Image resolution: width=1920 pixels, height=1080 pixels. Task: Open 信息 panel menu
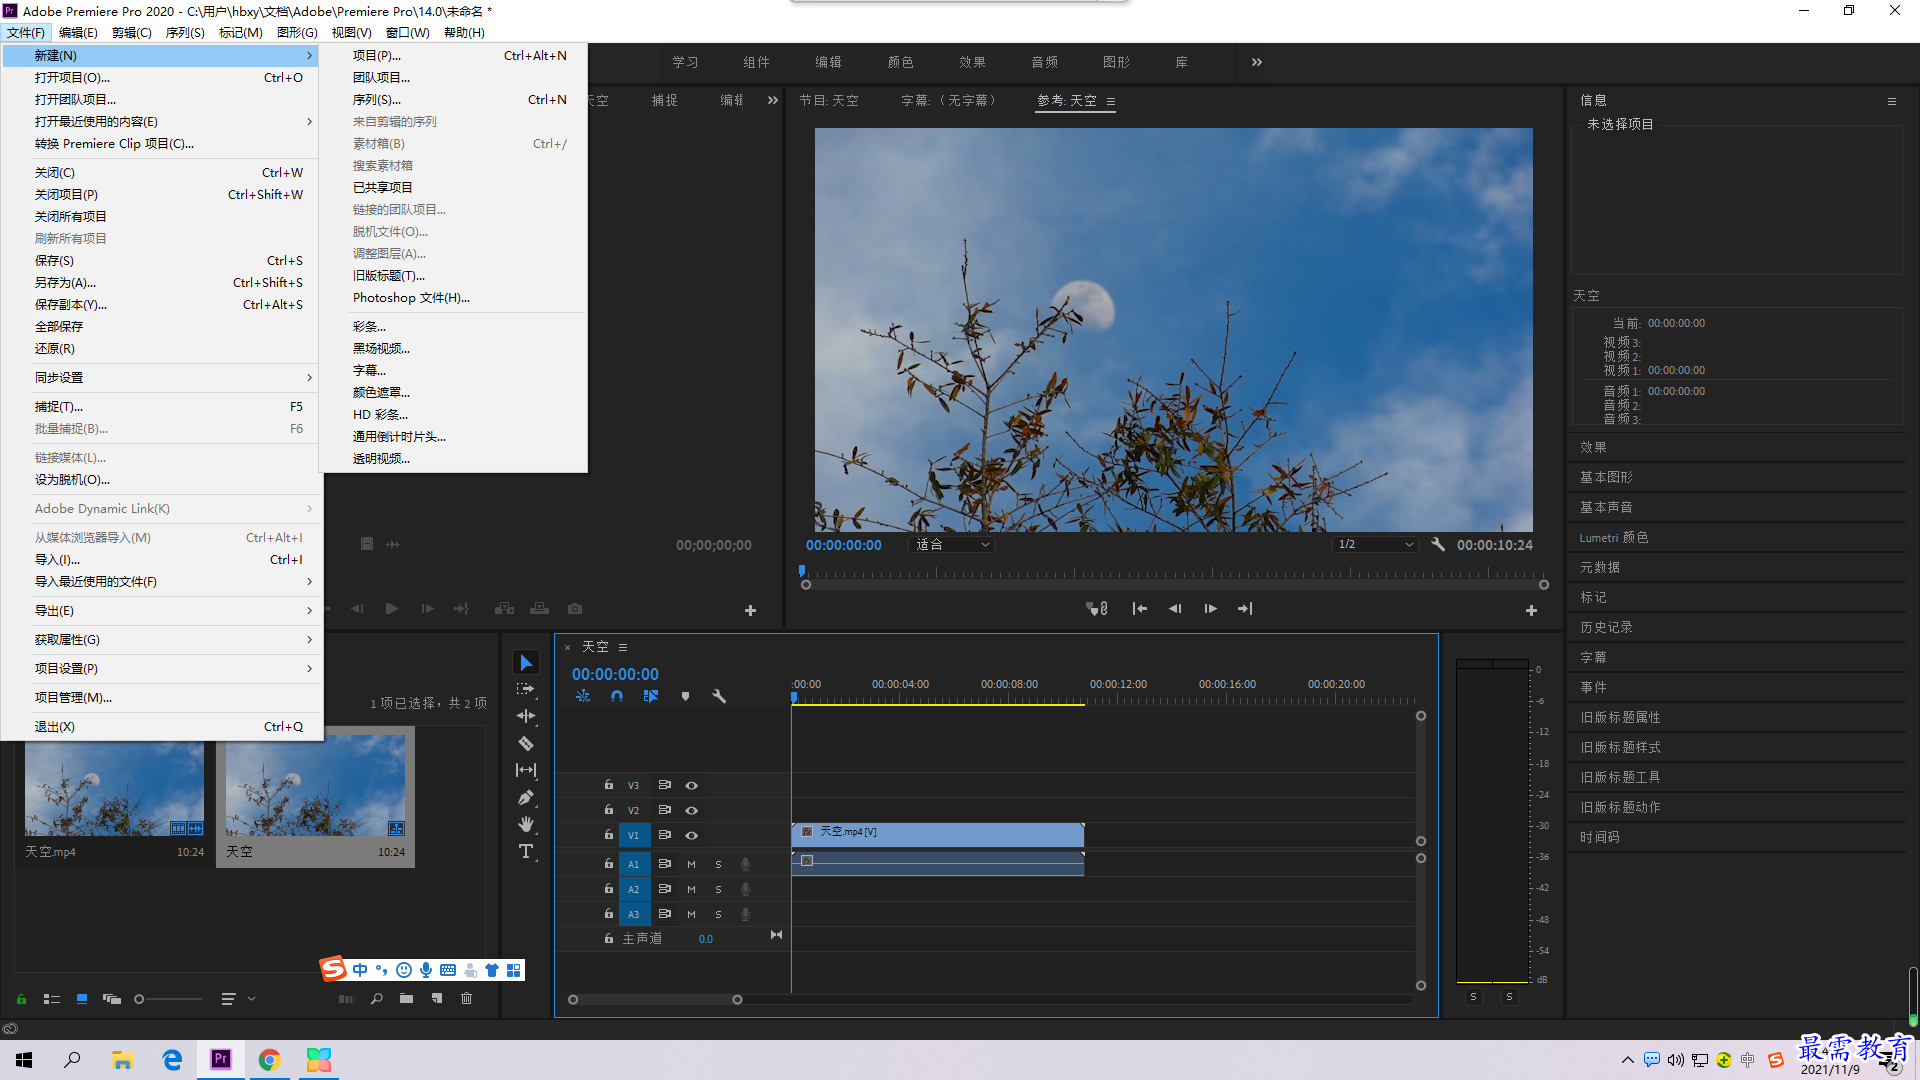(x=1892, y=101)
